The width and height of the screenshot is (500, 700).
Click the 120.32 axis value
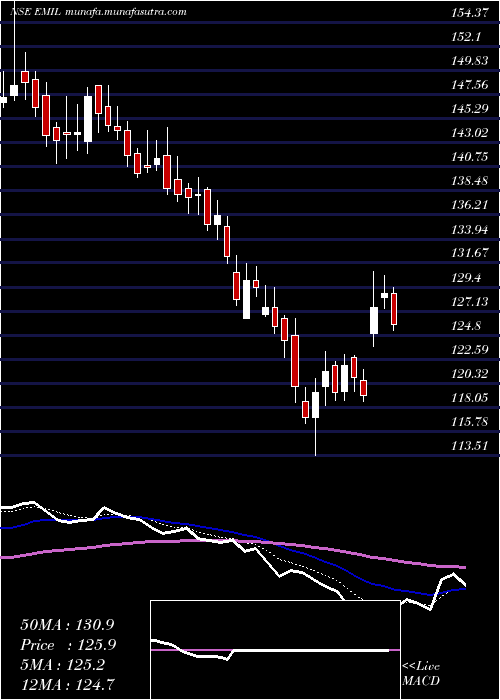click(469, 374)
